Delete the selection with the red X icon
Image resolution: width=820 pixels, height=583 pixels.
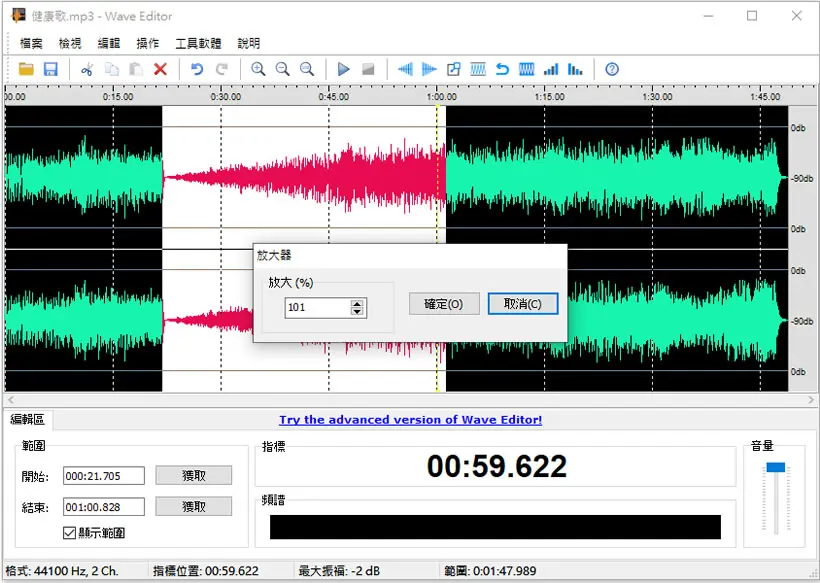click(x=161, y=69)
